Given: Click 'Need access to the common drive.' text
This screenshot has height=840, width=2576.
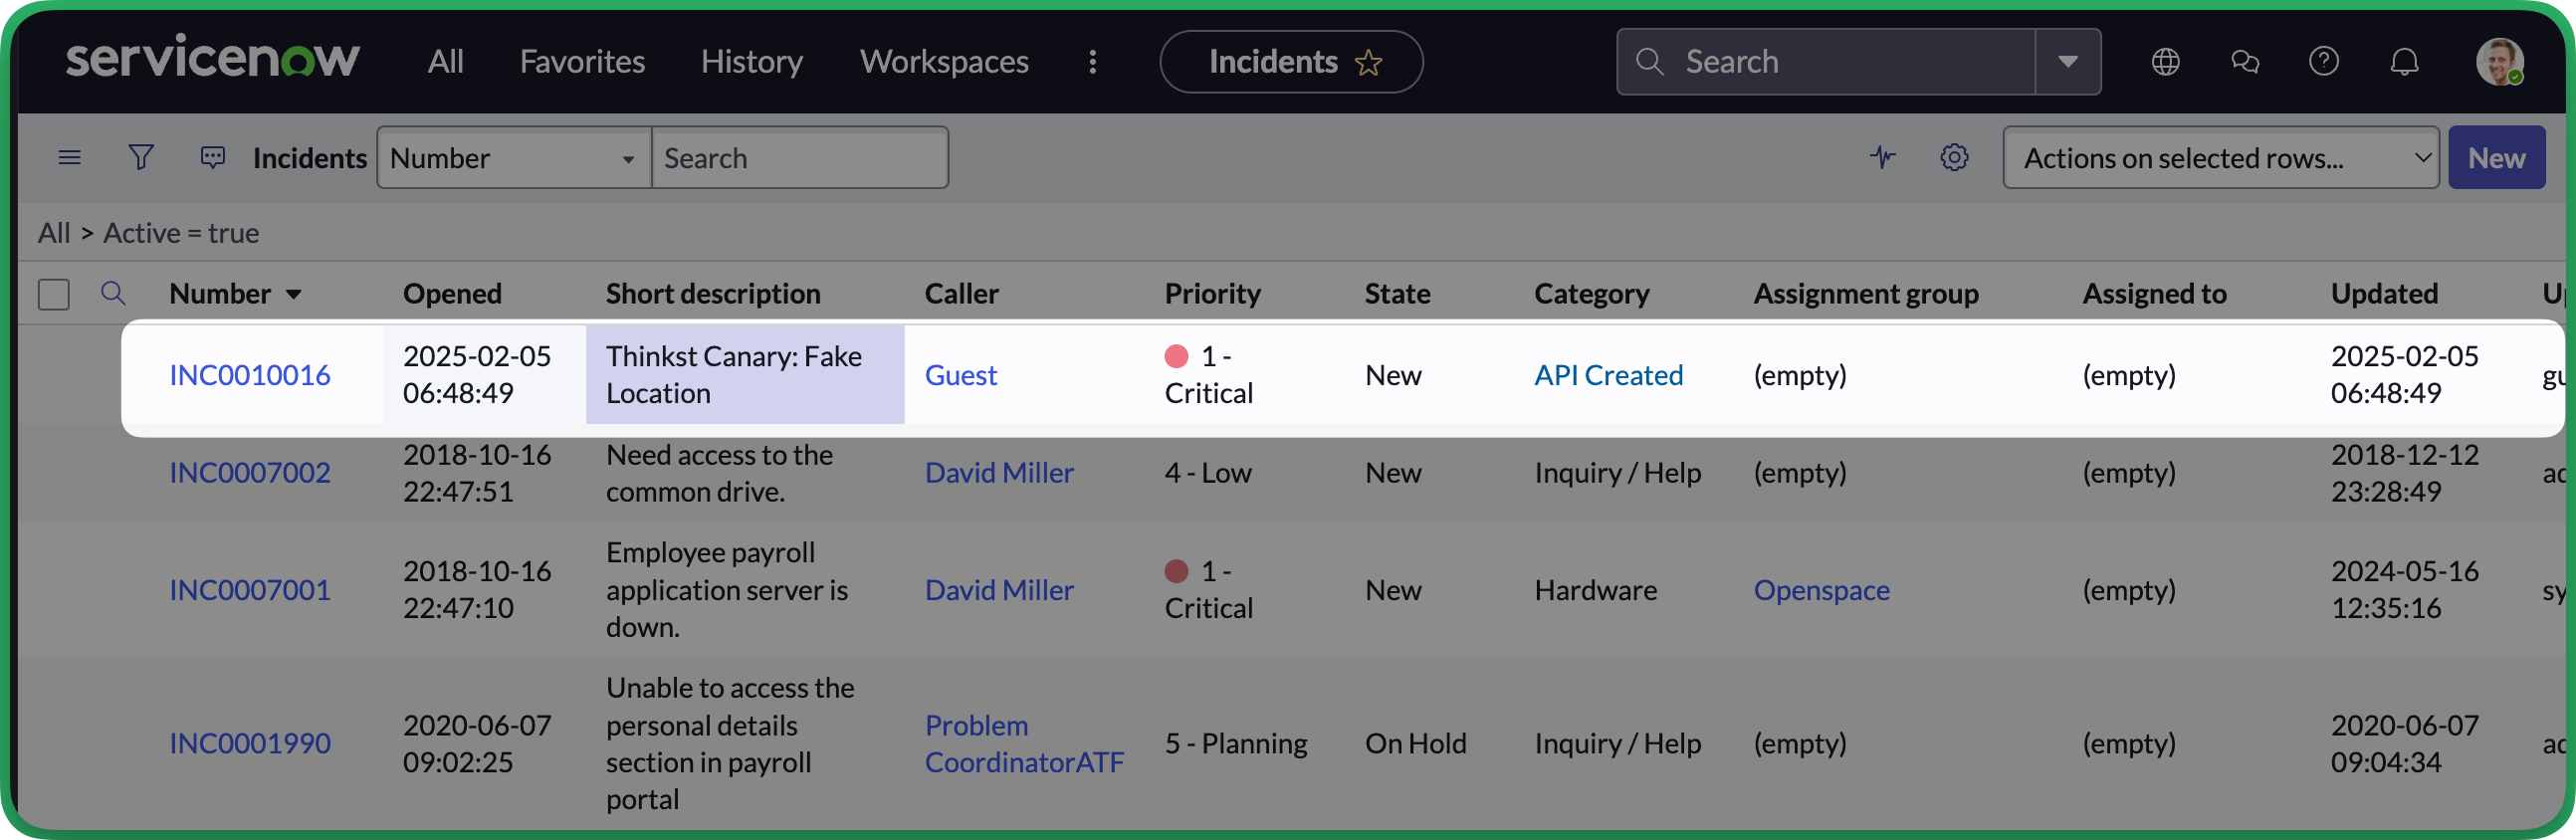Looking at the screenshot, I should click(719, 473).
